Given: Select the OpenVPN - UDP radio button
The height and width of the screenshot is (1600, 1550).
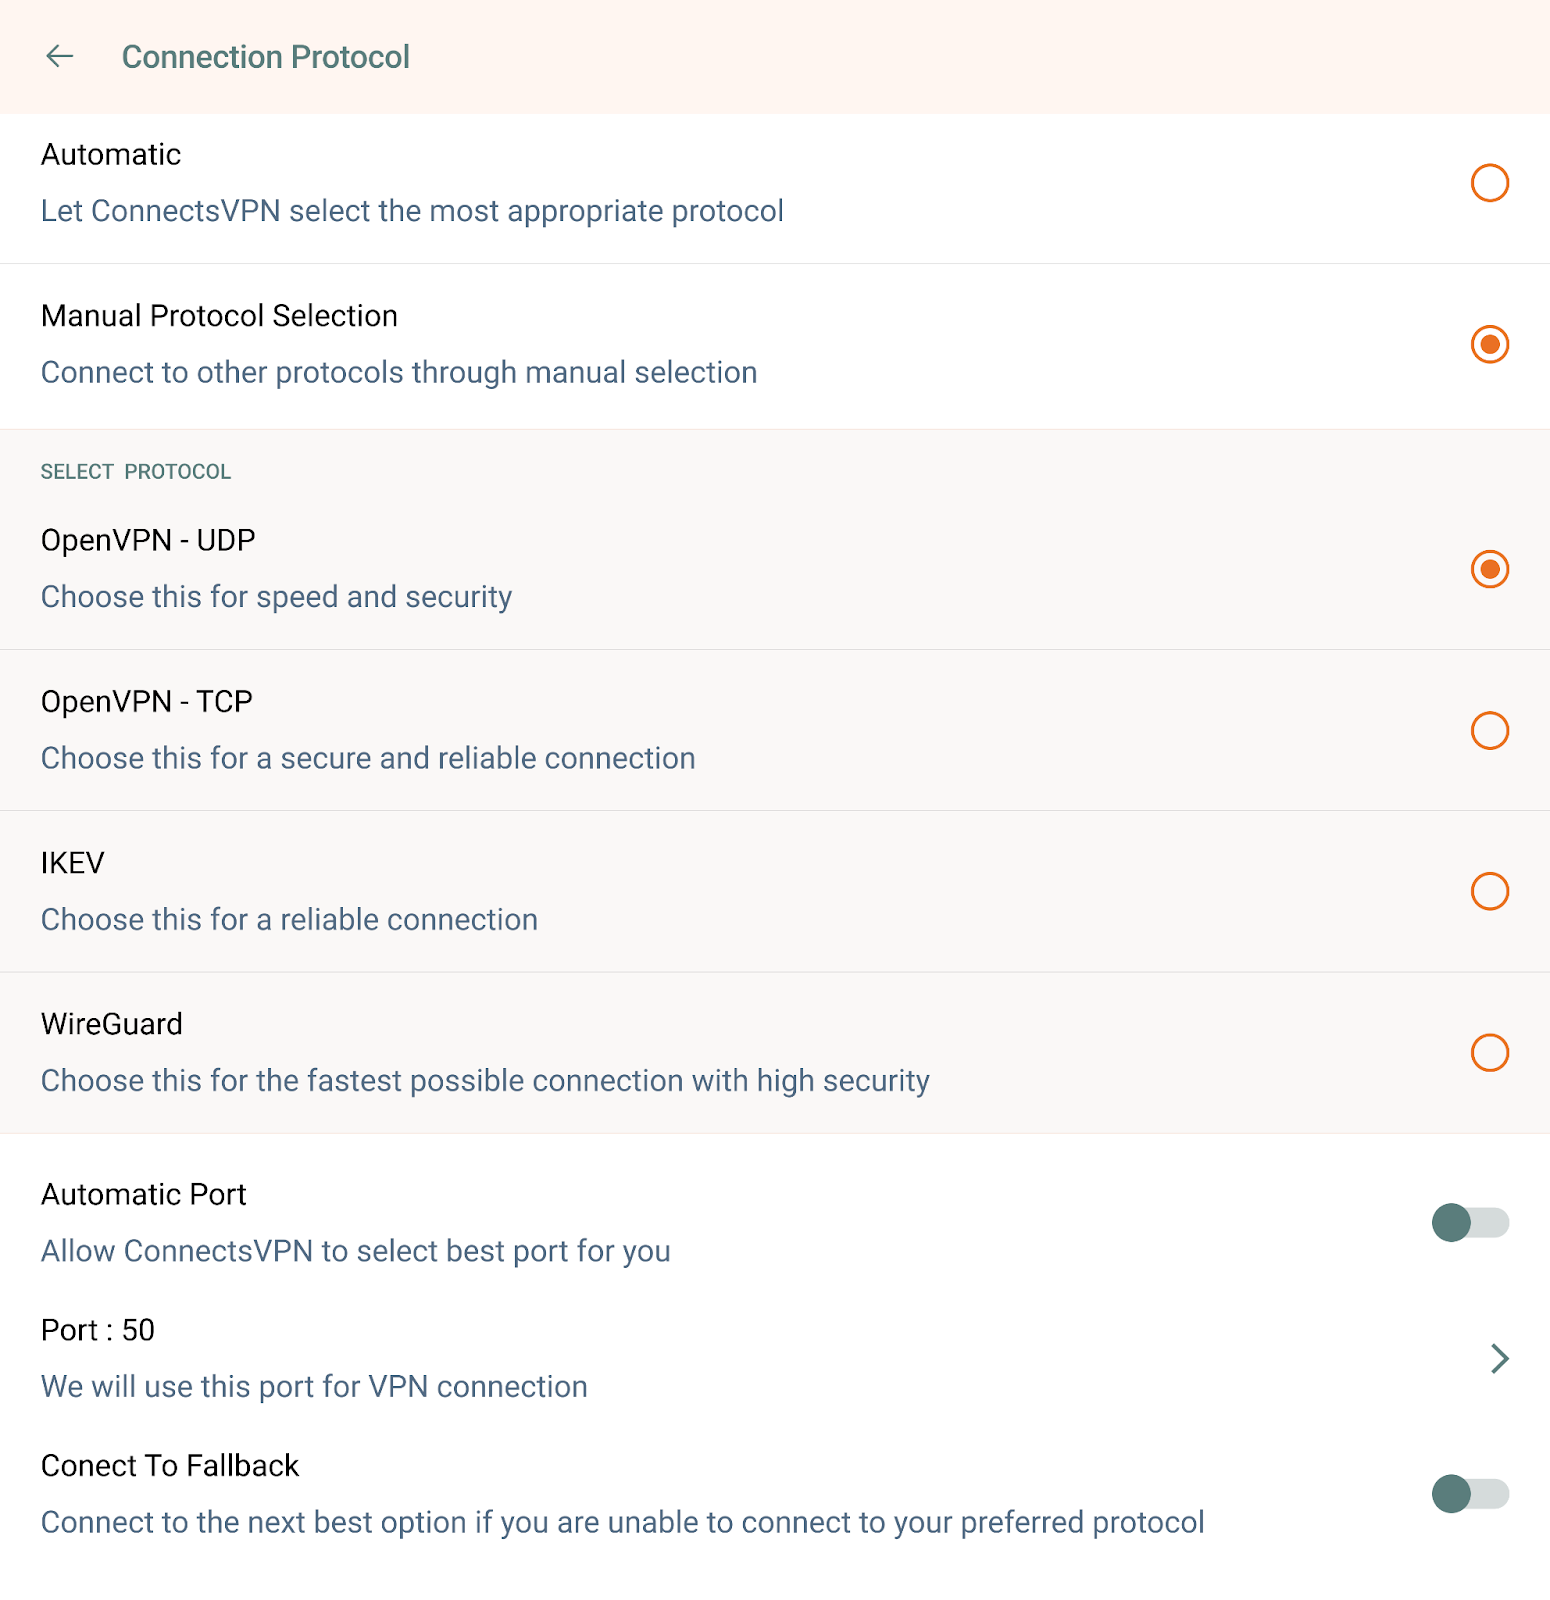Looking at the screenshot, I should pyautogui.click(x=1489, y=569).
